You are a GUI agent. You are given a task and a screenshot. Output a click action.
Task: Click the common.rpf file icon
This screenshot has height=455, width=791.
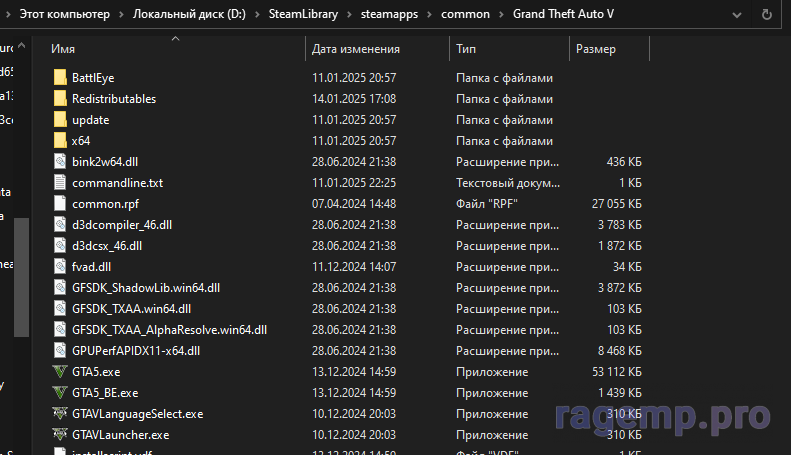(x=60, y=204)
